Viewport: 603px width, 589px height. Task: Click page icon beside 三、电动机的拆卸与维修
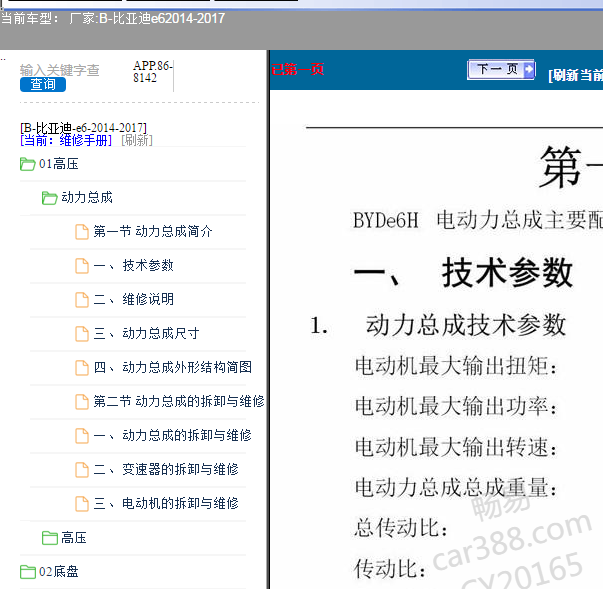(x=82, y=503)
